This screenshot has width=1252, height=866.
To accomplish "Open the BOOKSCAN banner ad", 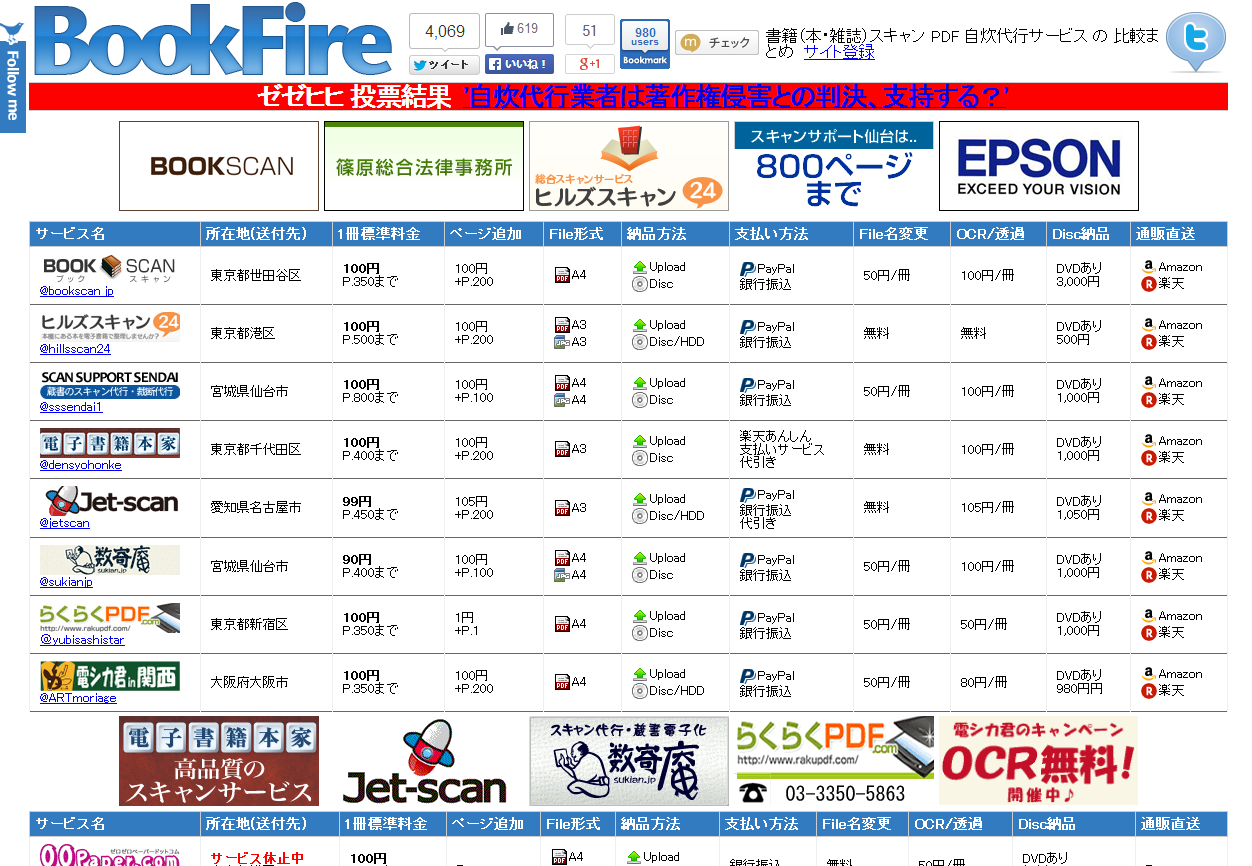I will point(219,166).
